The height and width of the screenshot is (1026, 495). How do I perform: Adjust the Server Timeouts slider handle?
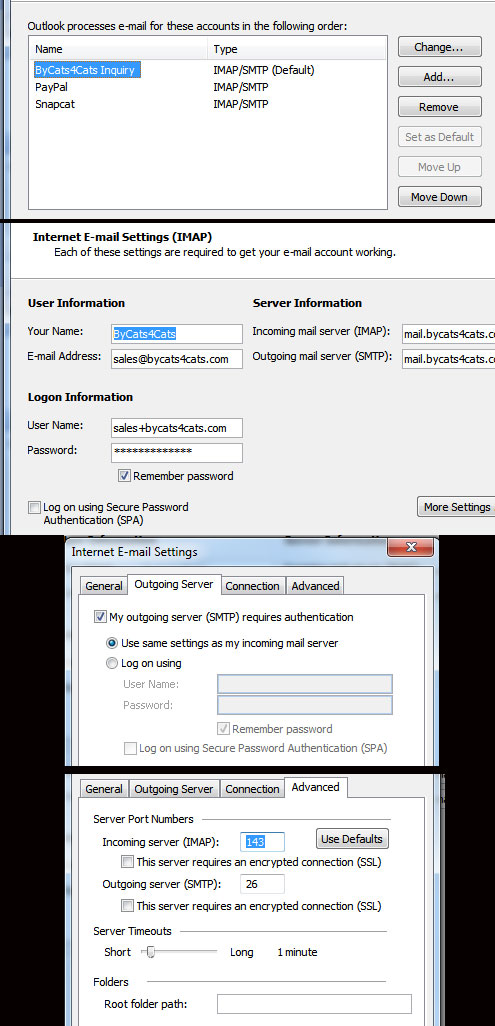pyautogui.click(x=151, y=952)
